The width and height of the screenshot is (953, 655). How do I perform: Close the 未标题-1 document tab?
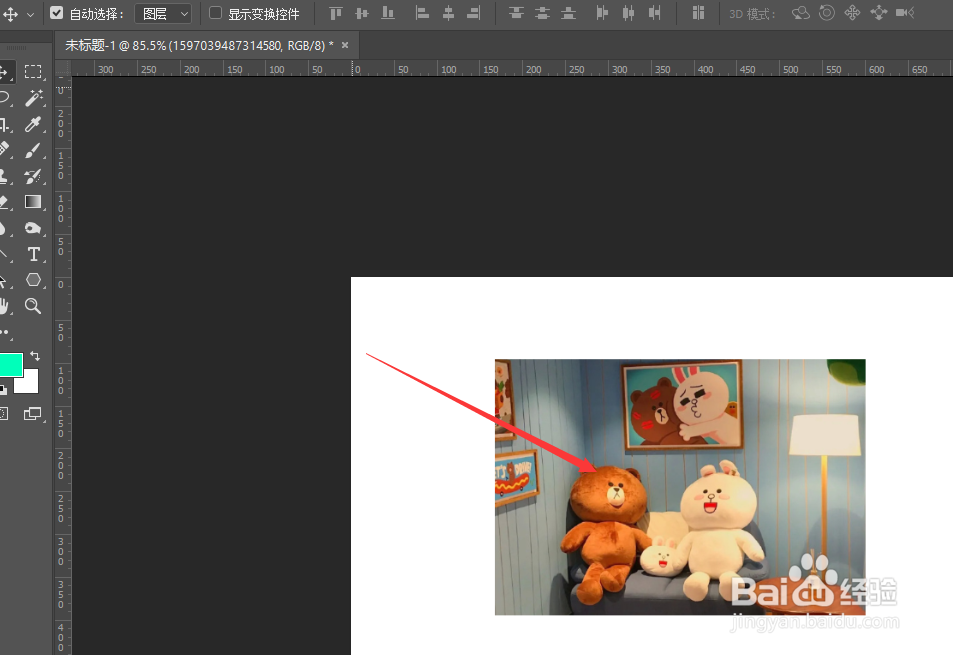345,45
